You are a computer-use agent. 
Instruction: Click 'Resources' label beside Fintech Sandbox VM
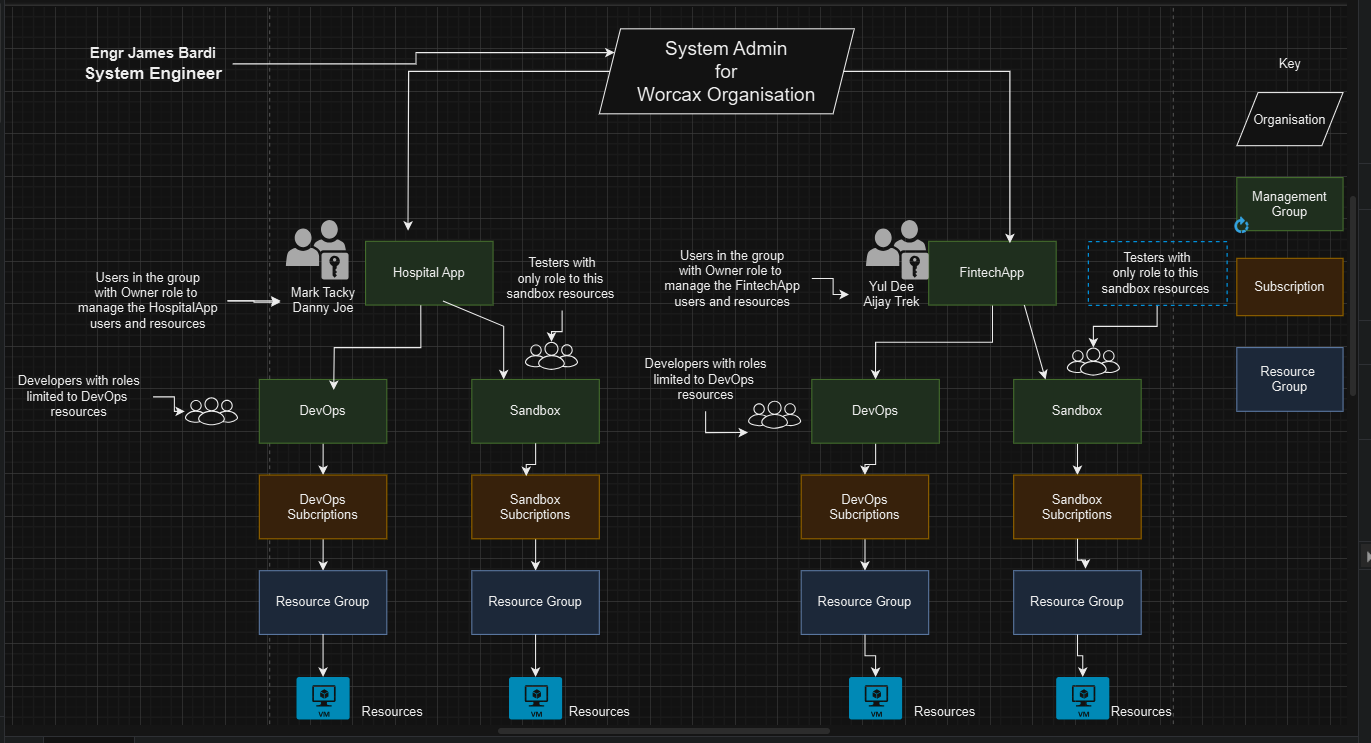pos(1141,712)
